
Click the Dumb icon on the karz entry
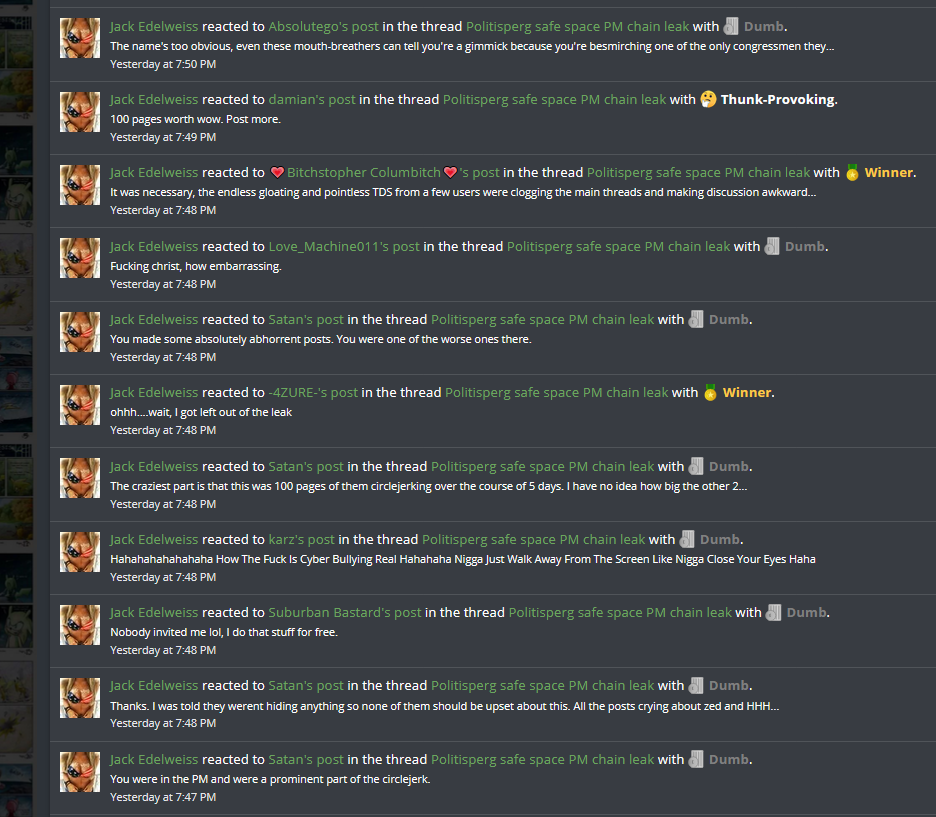tap(687, 539)
